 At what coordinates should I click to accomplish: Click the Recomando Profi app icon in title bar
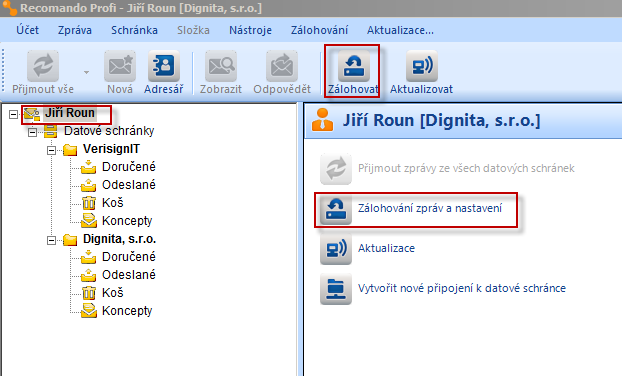[x=9, y=8]
